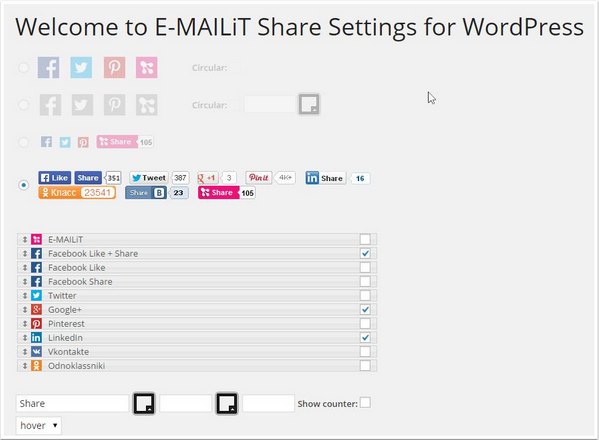Viewport: 599px width, 440px height.
Task: Click the blue Facebook Share button
Action: 88,178
